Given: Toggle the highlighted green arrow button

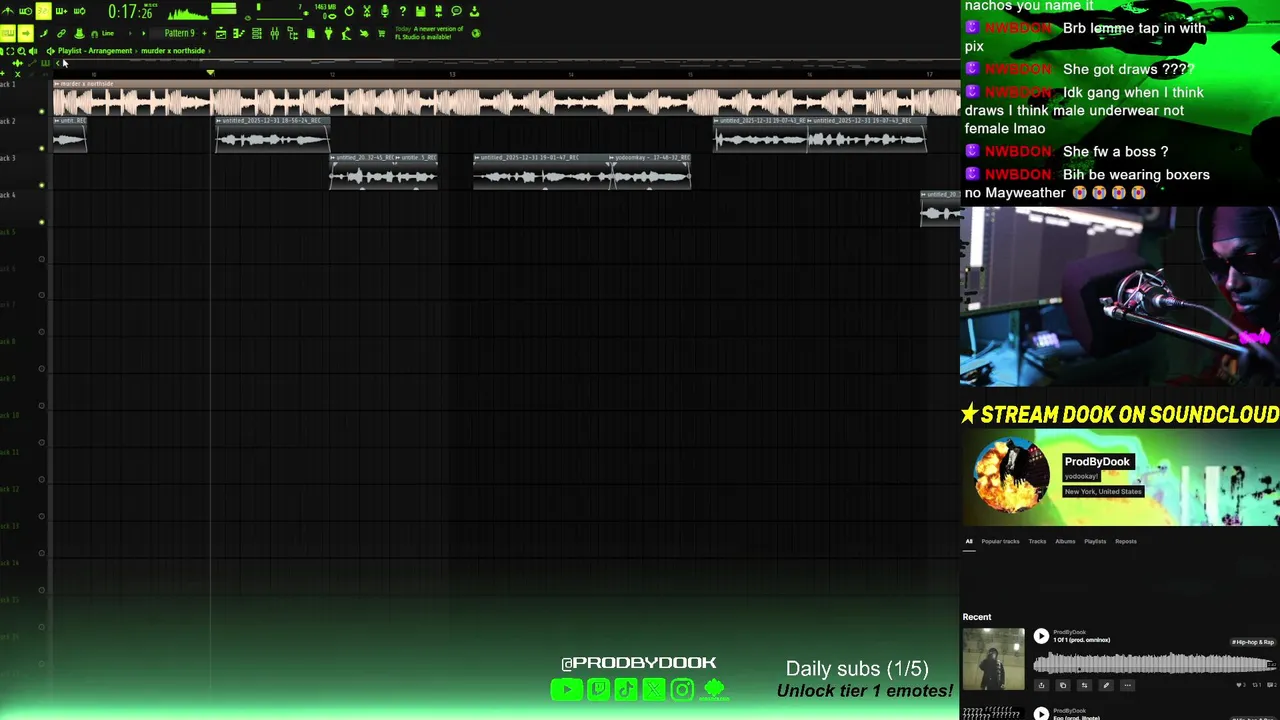Looking at the screenshot, I should click(x=25, y=33).
